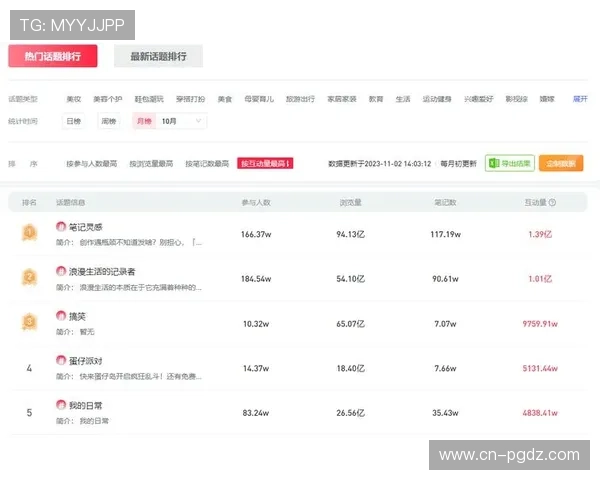The image size is (600, 480).
Task: Click the rank 3 medal badge
Action: (29, 322)
